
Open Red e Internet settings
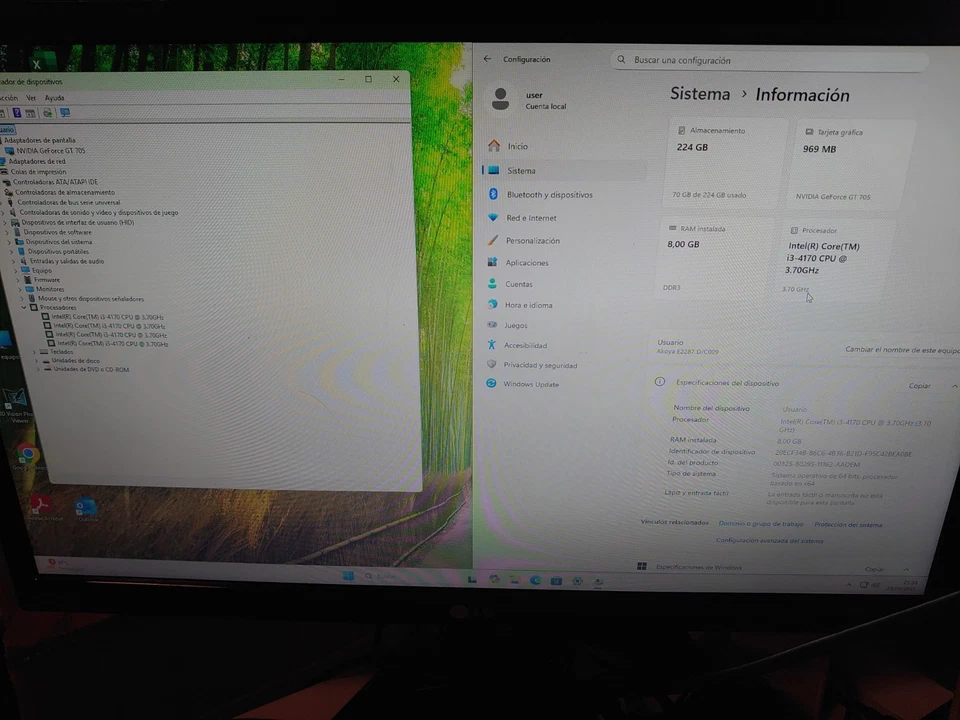[x=531, y=217]
